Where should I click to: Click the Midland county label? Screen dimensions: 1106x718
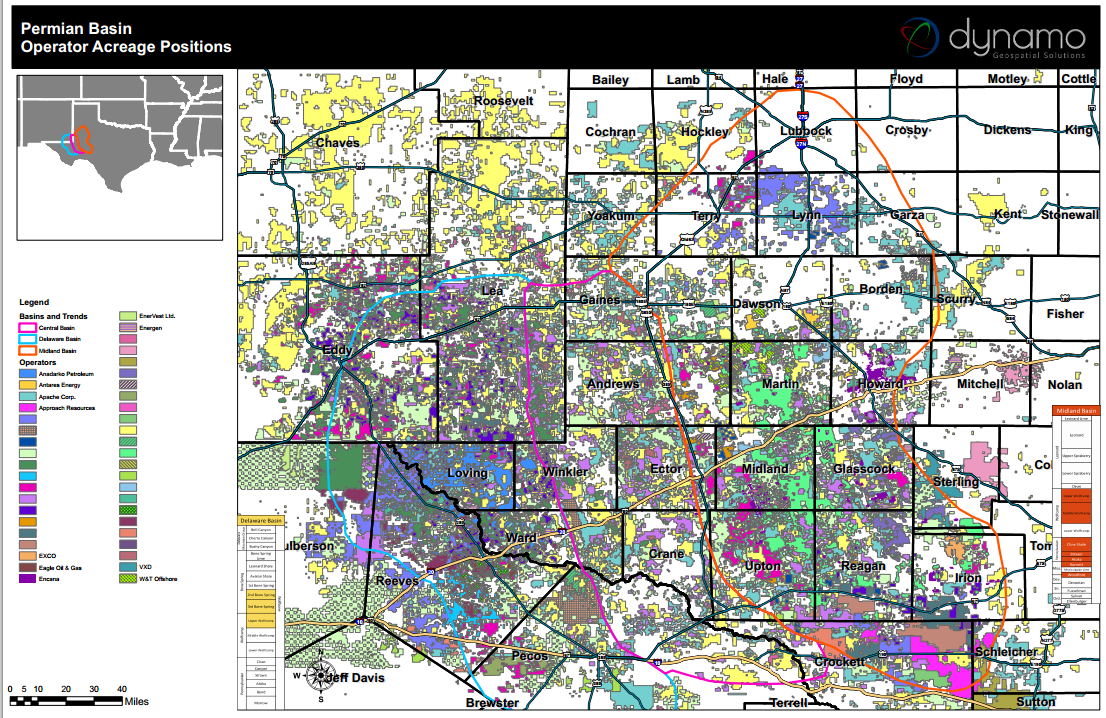tap(765, 468)
